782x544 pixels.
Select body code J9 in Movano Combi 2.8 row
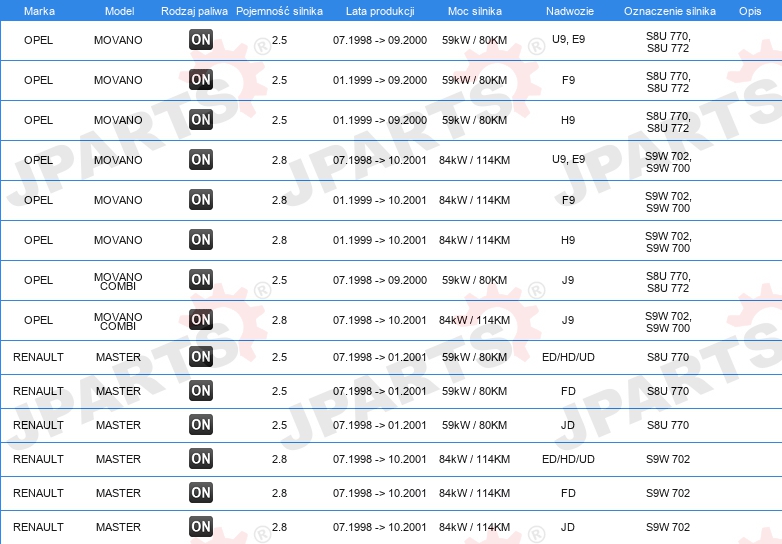point(568,320)
